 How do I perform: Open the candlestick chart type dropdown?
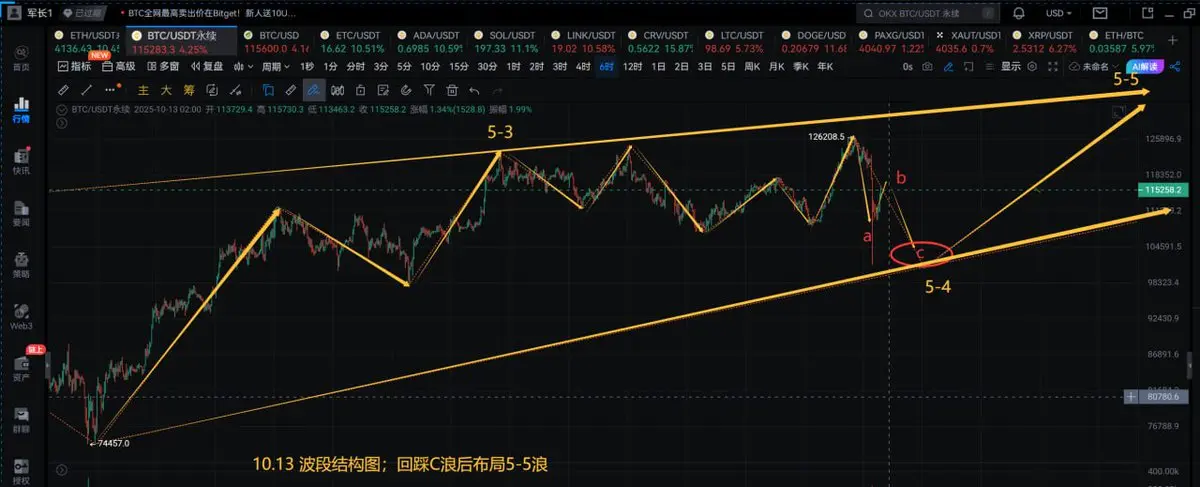tap(242, 66)
